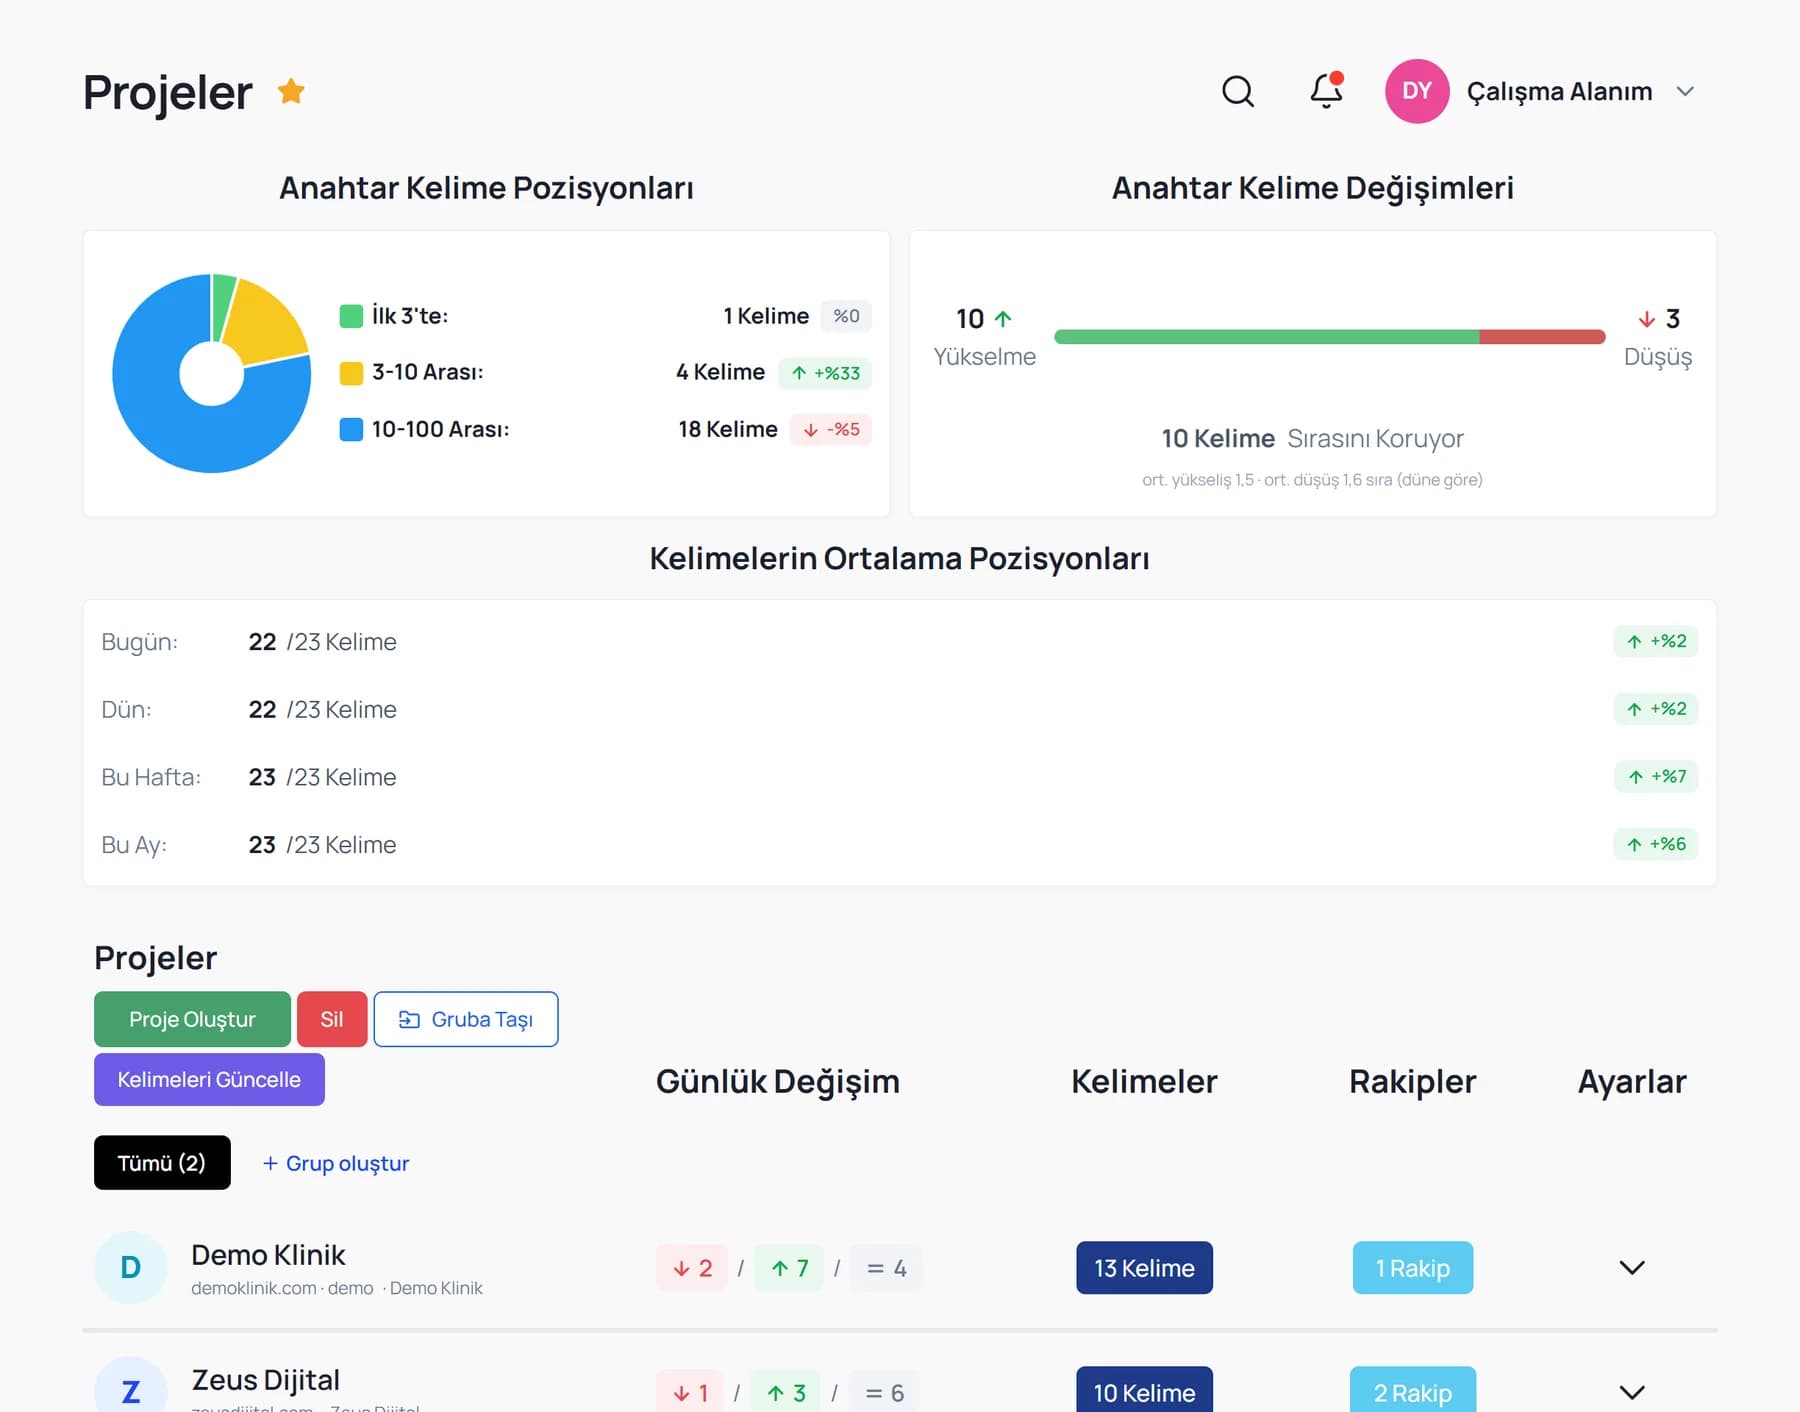Expand Zeus Dijital settings chevron
The image size is (1800, 1412).
pos(1632,1392)
